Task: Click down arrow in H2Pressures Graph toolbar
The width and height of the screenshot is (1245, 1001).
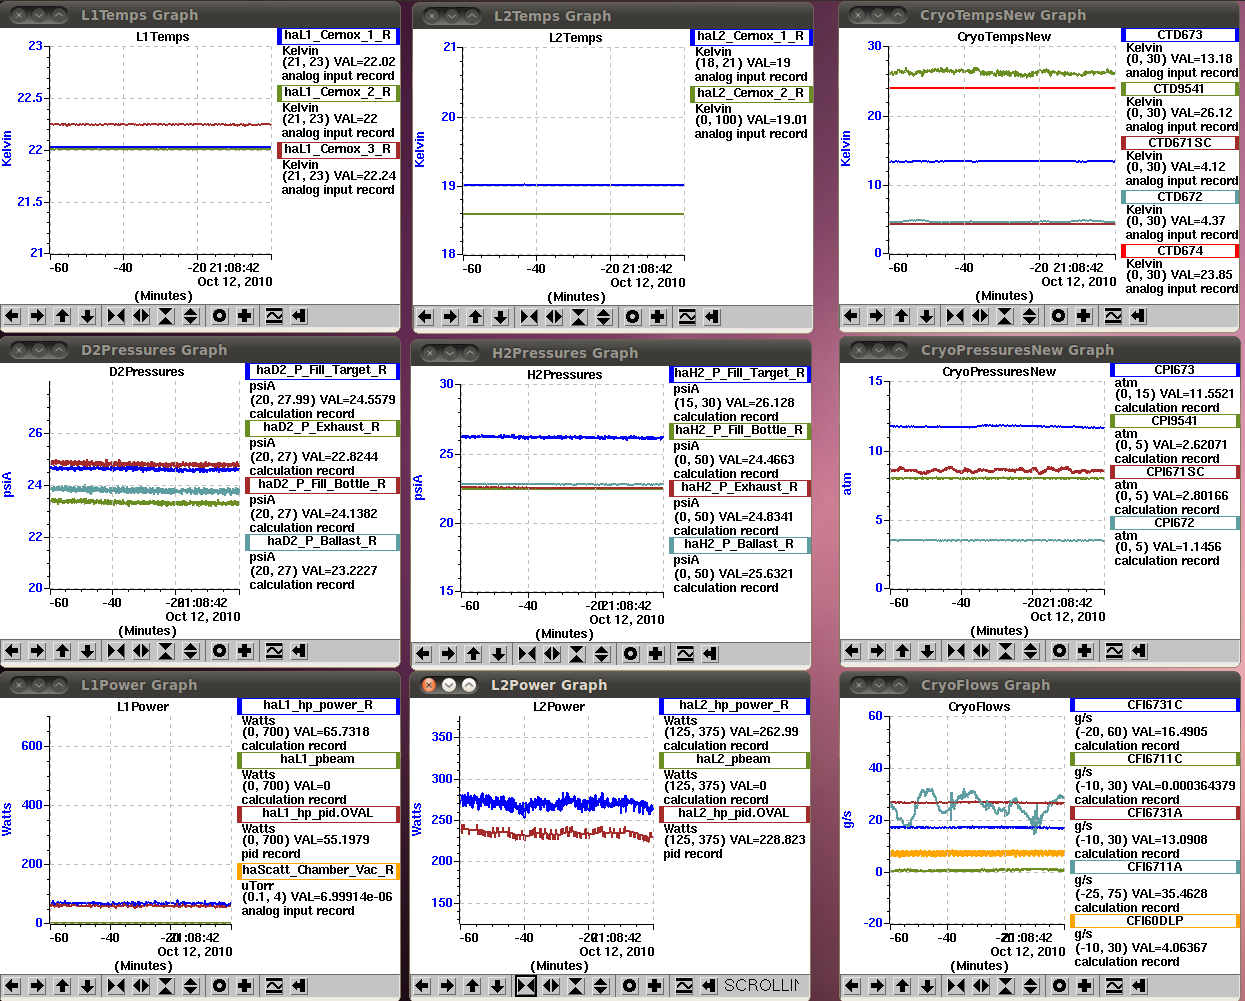Action: pyautogui.click(x=498, y=654)
